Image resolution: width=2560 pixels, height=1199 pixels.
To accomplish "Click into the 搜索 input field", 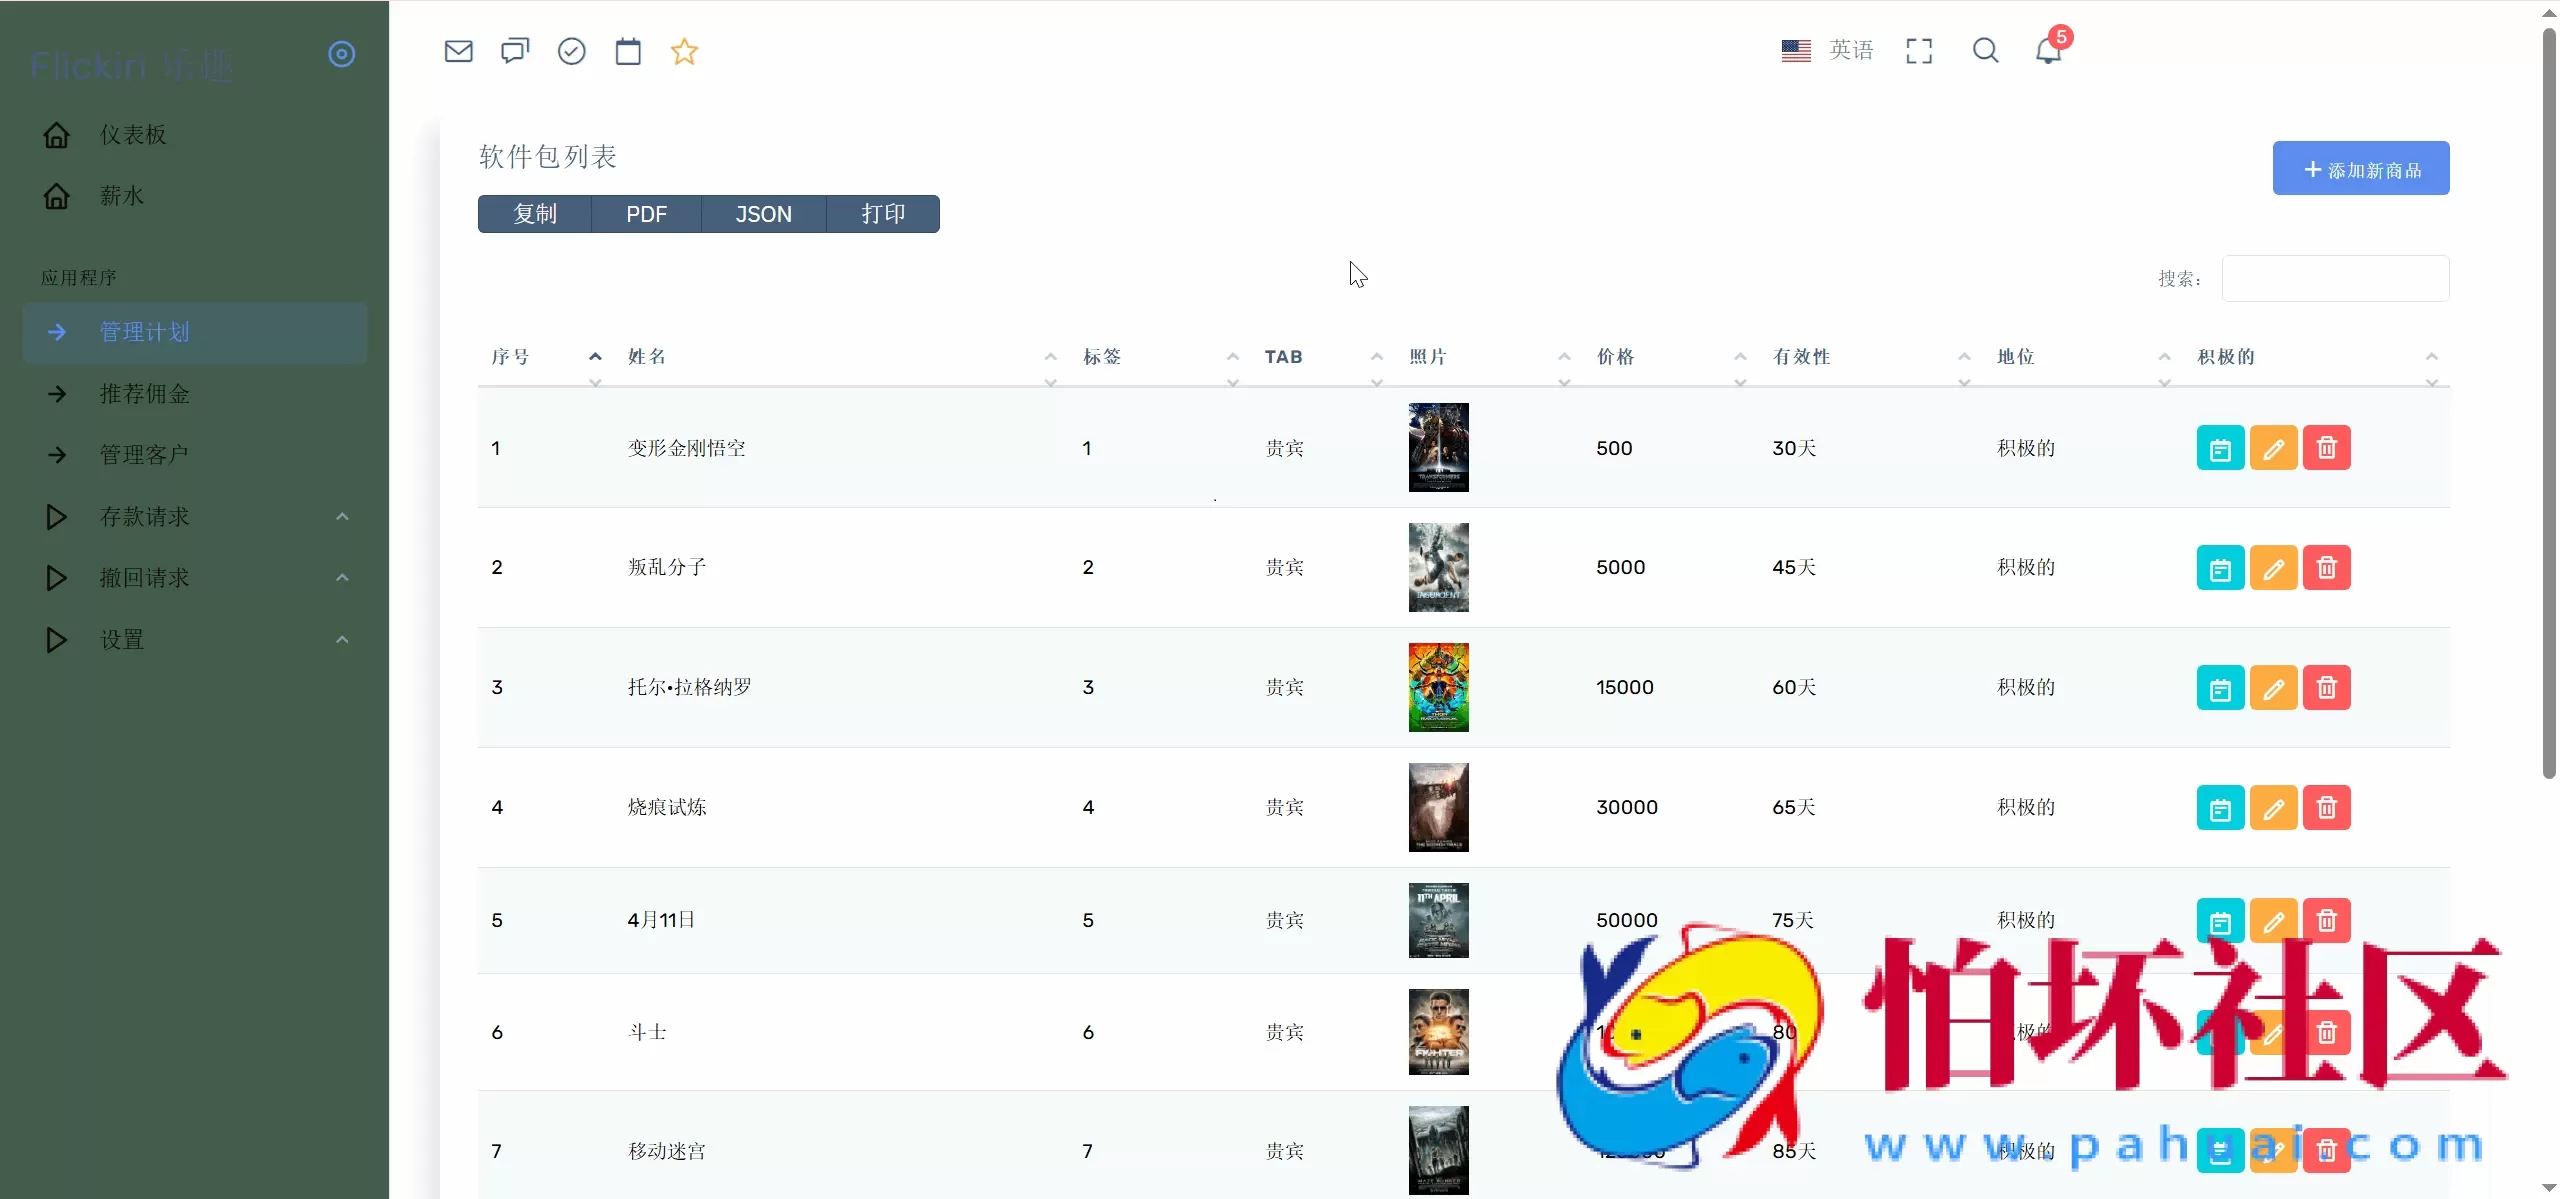I will pyautogui.click(x=2335, y=278).
